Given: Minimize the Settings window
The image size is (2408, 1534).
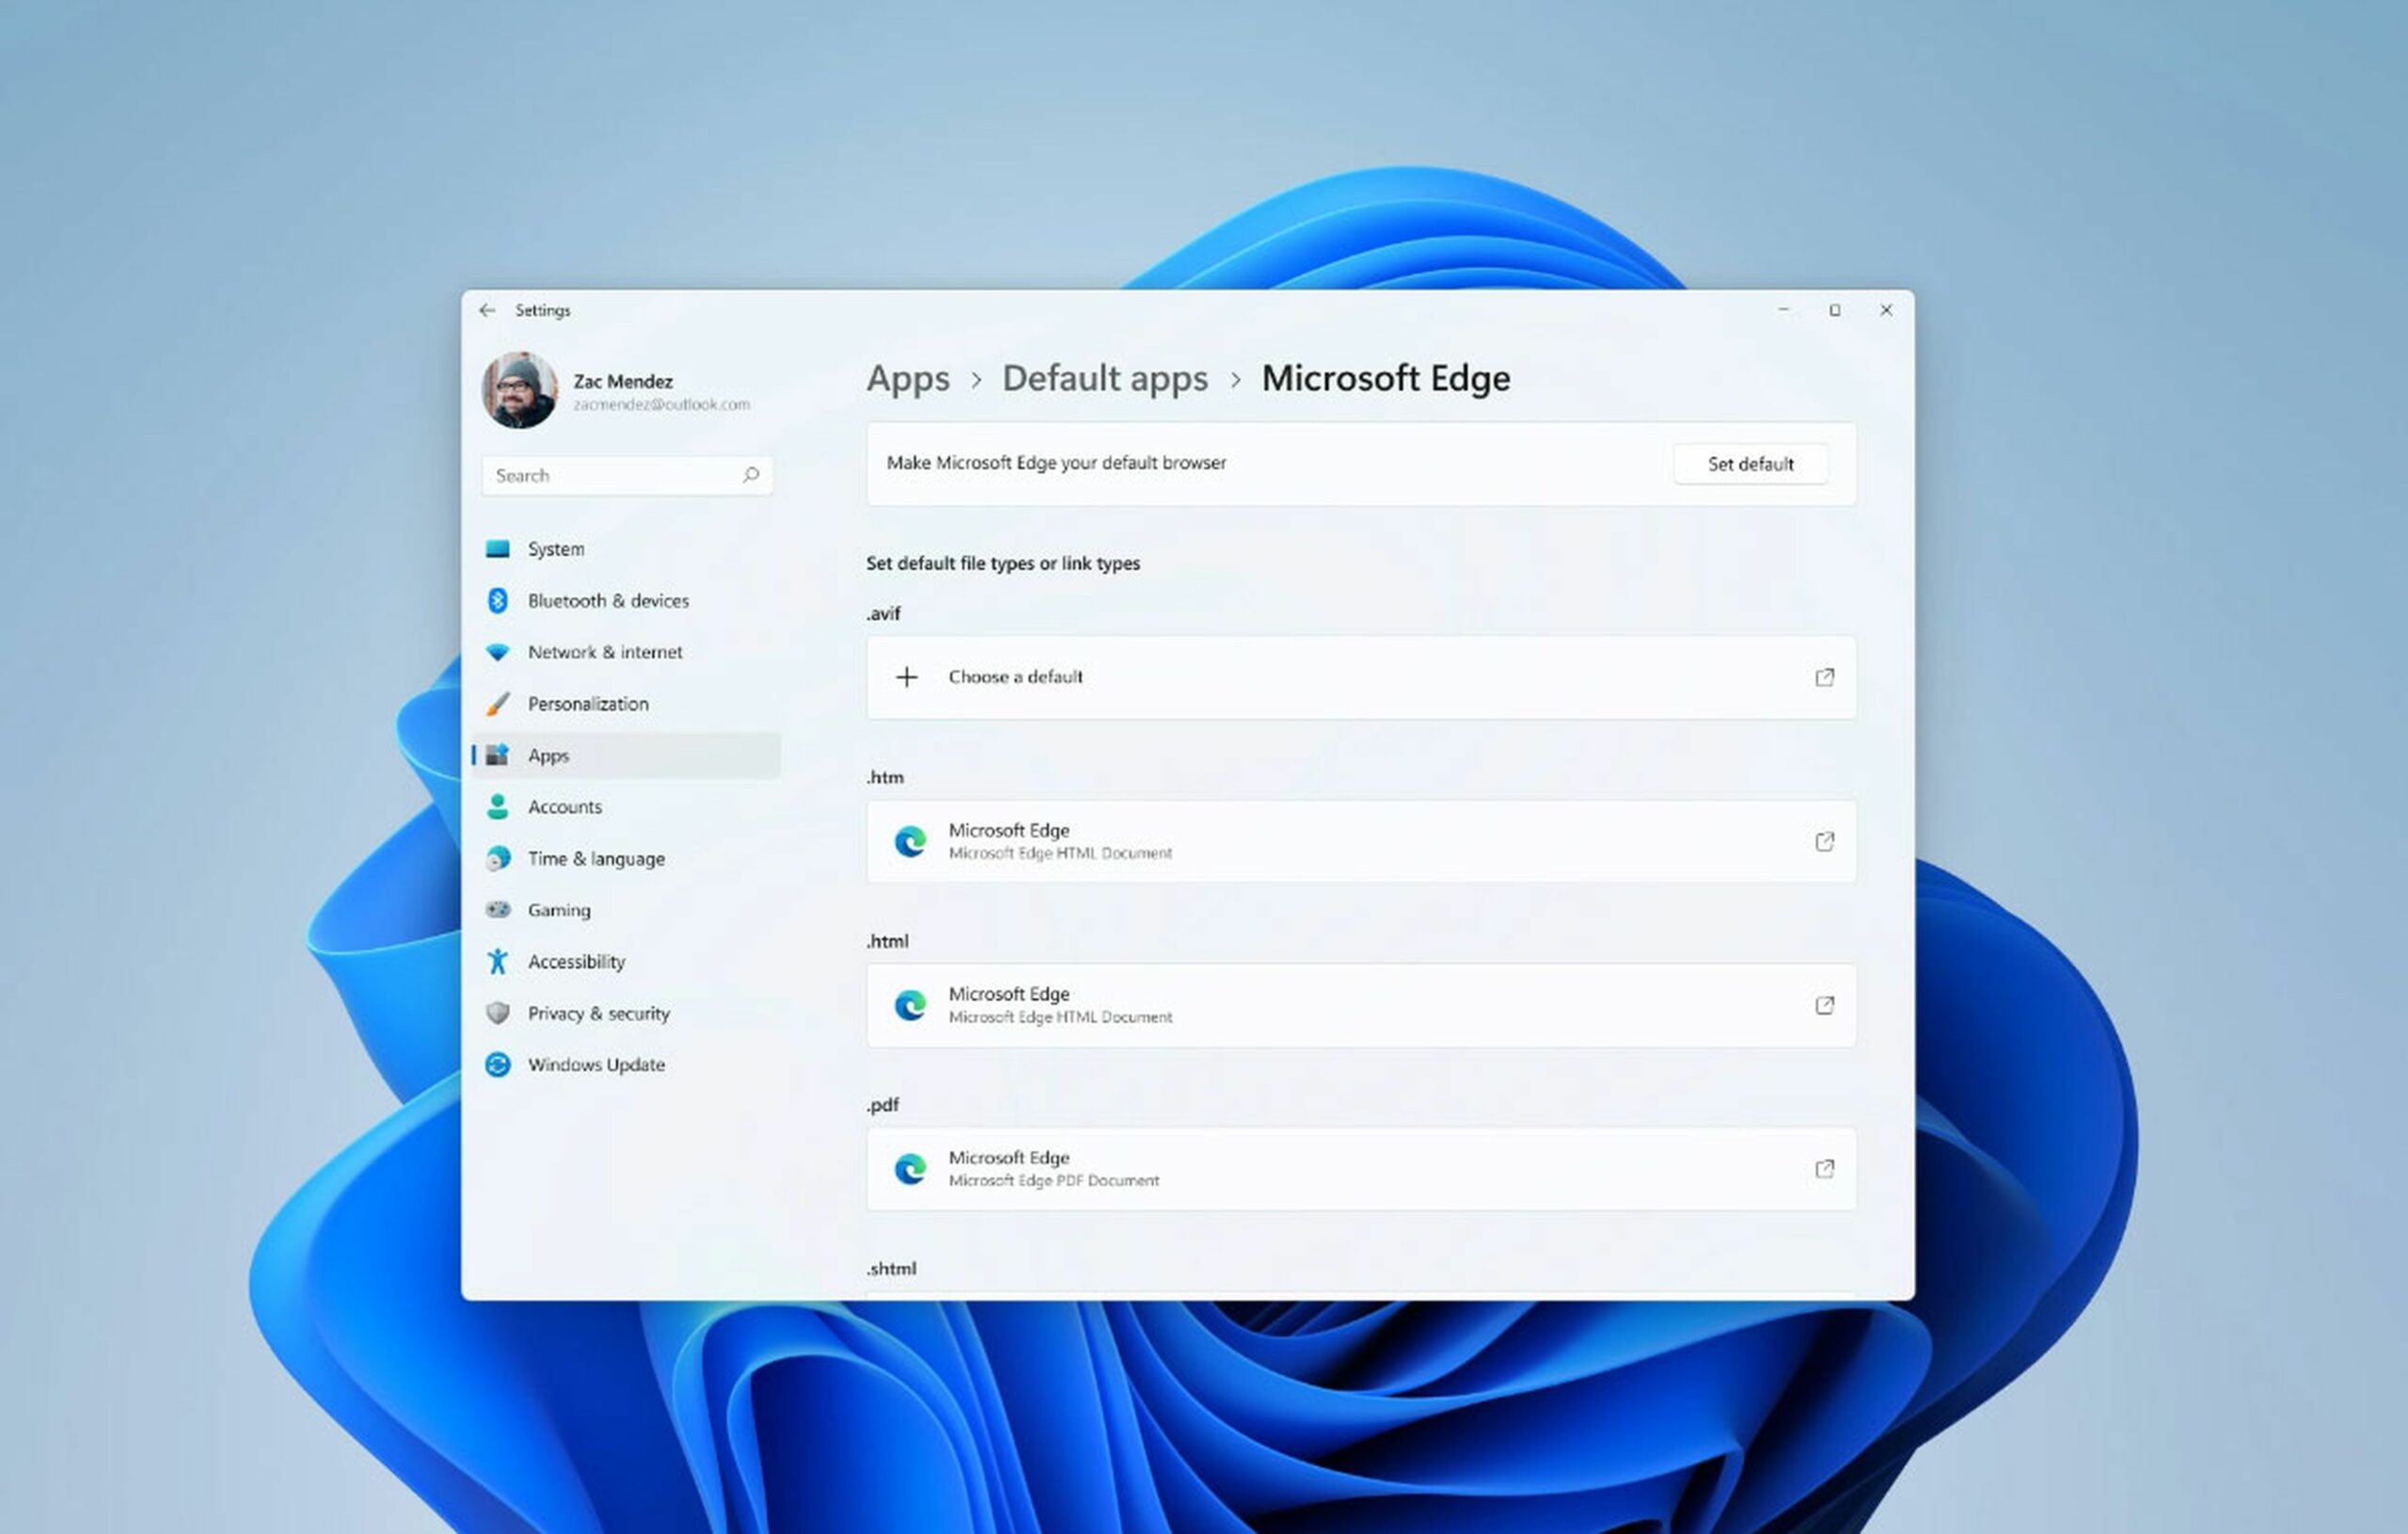Looking at the screenshot, I should click(1783, 310).
